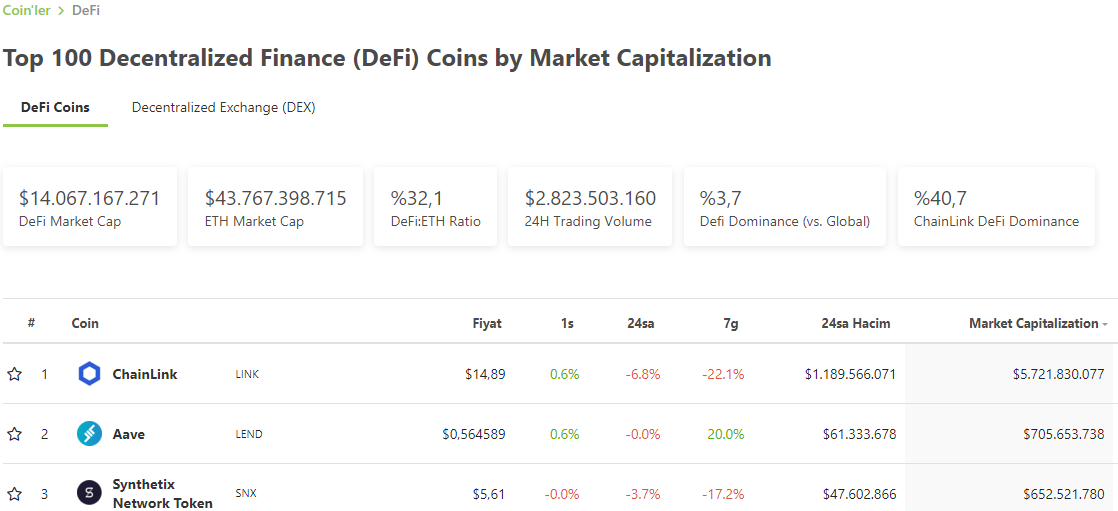Sort by the # rank column header
Viewport: 1118px width, 511px height.
(31, 324)
